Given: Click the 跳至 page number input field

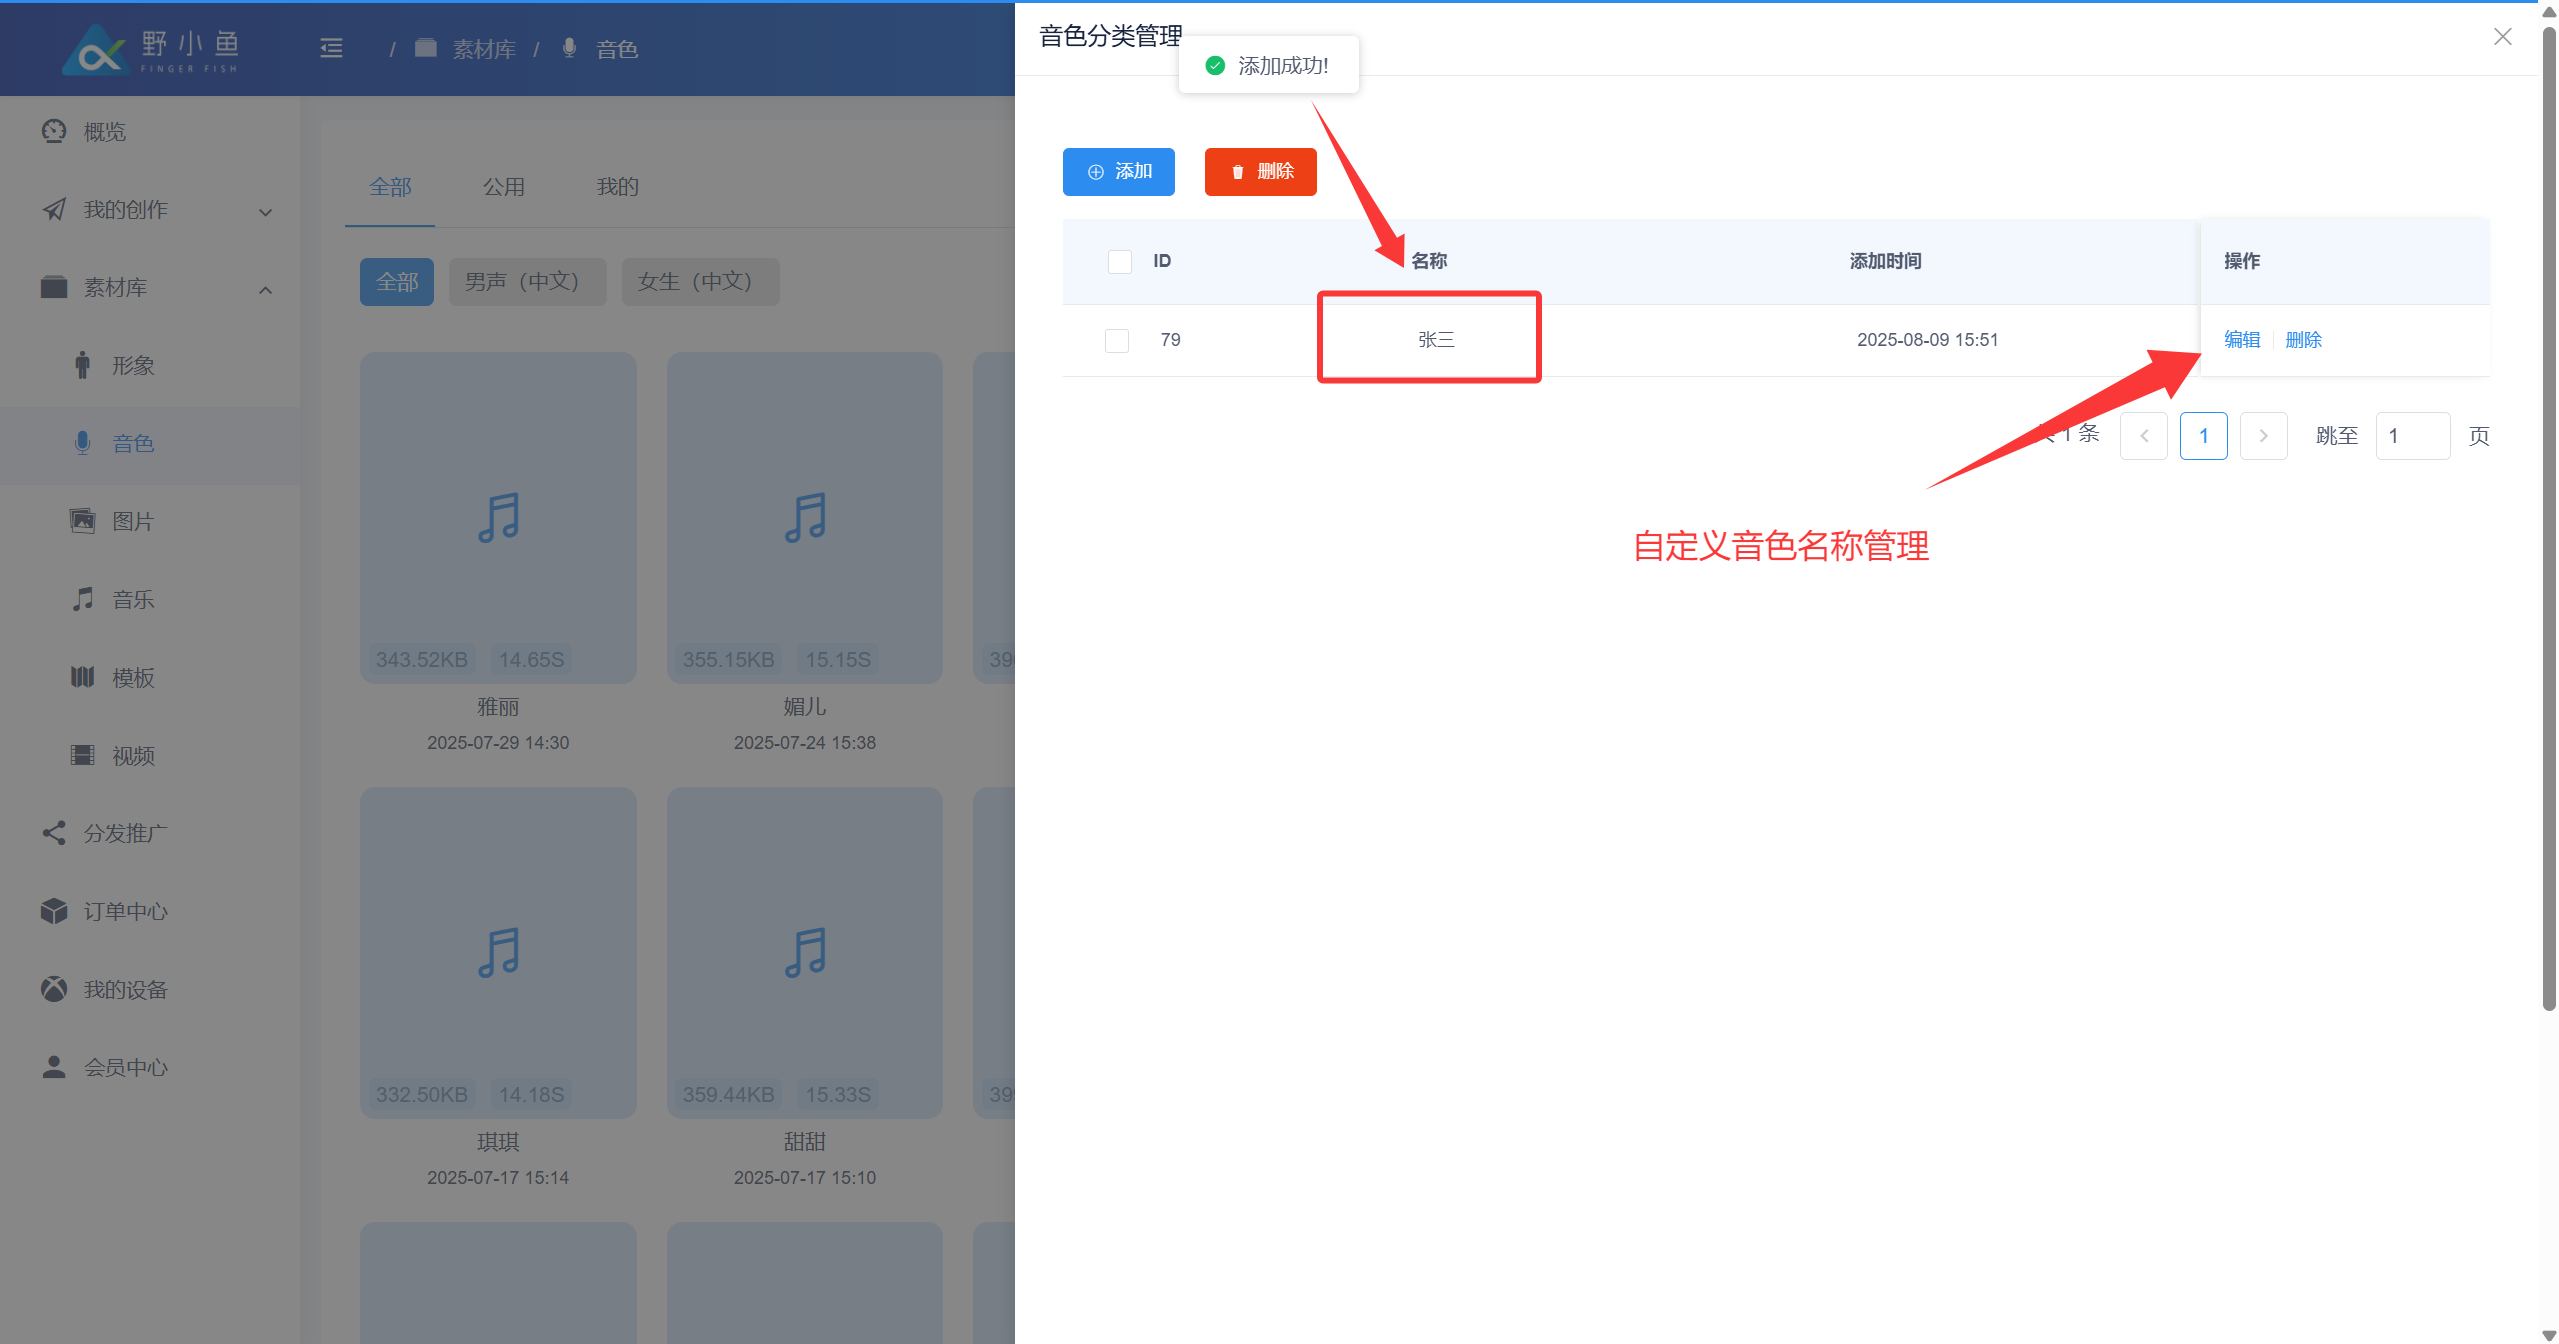Looking at the screenshot, I should pyautogui.click(x=2411, y=436).
